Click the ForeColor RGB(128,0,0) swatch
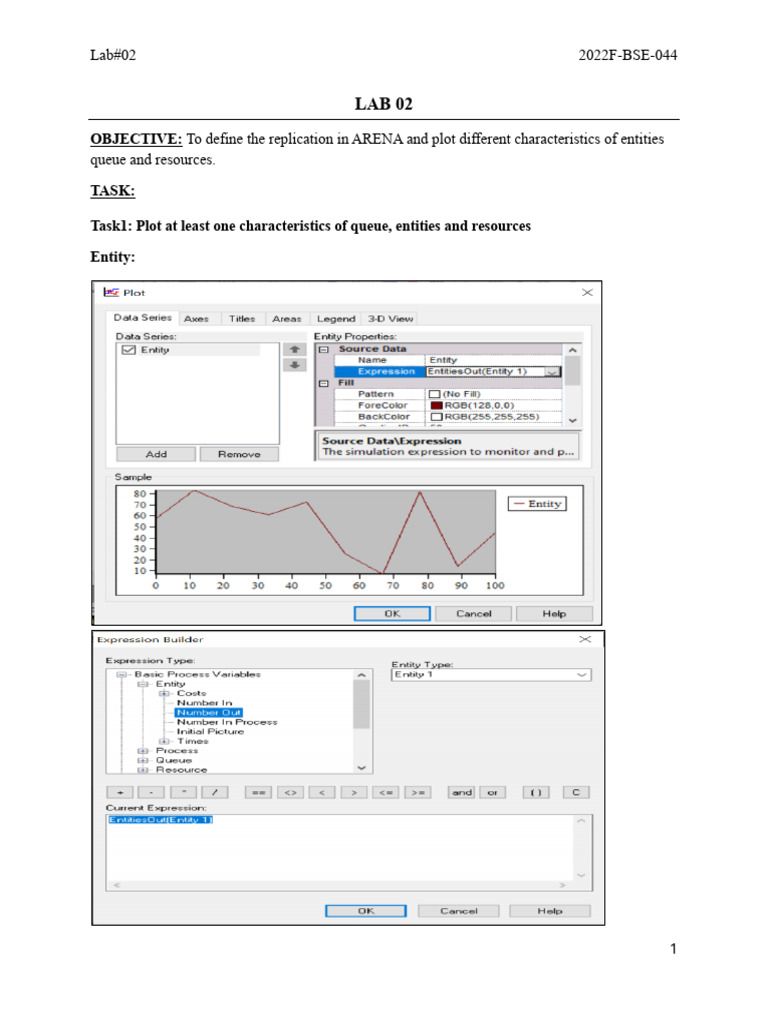 point(436,406)
